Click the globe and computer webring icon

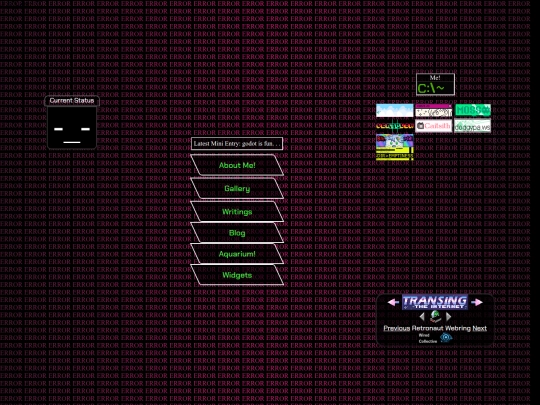coord(435,316)
